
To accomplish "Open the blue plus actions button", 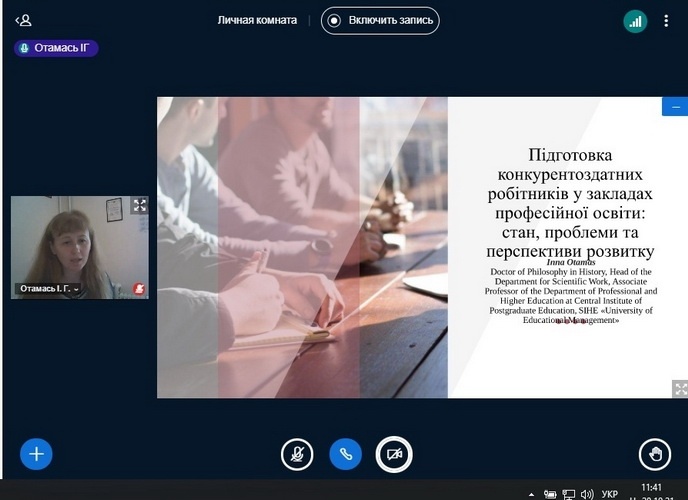I will pyautogui.click(x=36, y=454).
